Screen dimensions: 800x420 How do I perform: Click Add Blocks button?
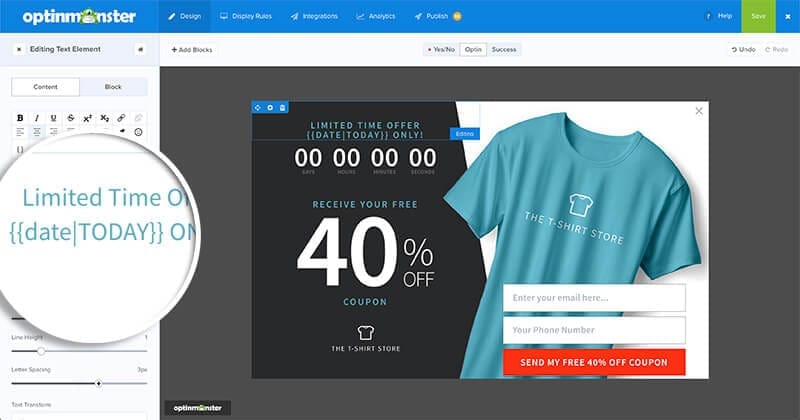(x=192, y=49)
